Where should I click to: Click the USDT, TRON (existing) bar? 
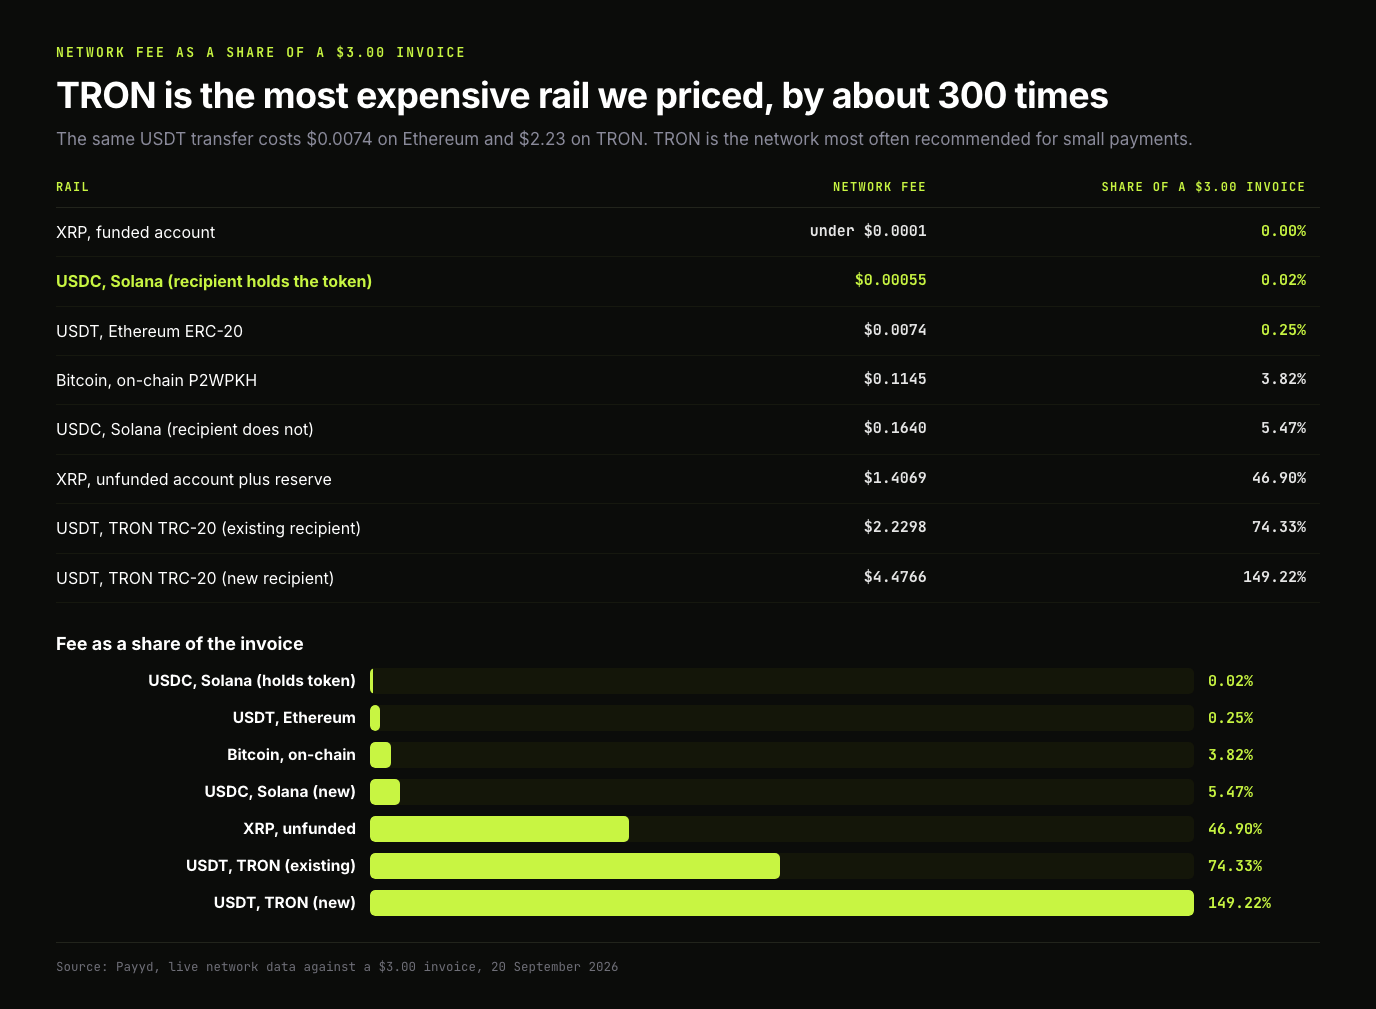point(575,866)
